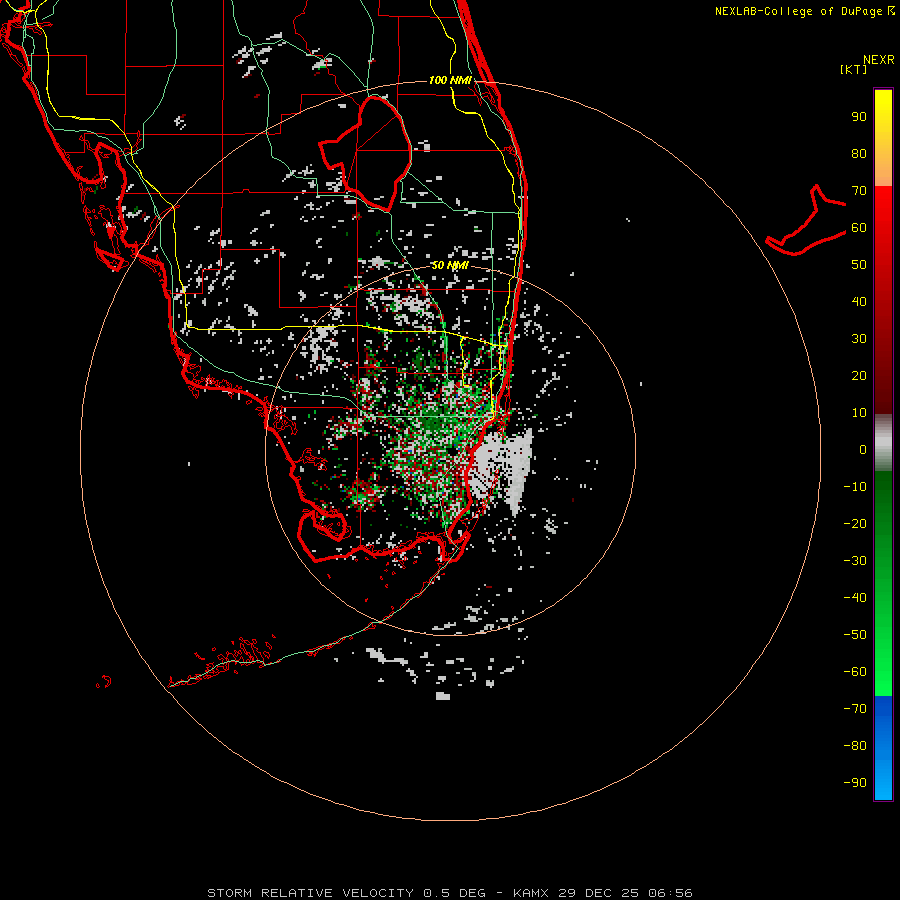Pick the bright red color bar segment

click(x=883, y=212)
